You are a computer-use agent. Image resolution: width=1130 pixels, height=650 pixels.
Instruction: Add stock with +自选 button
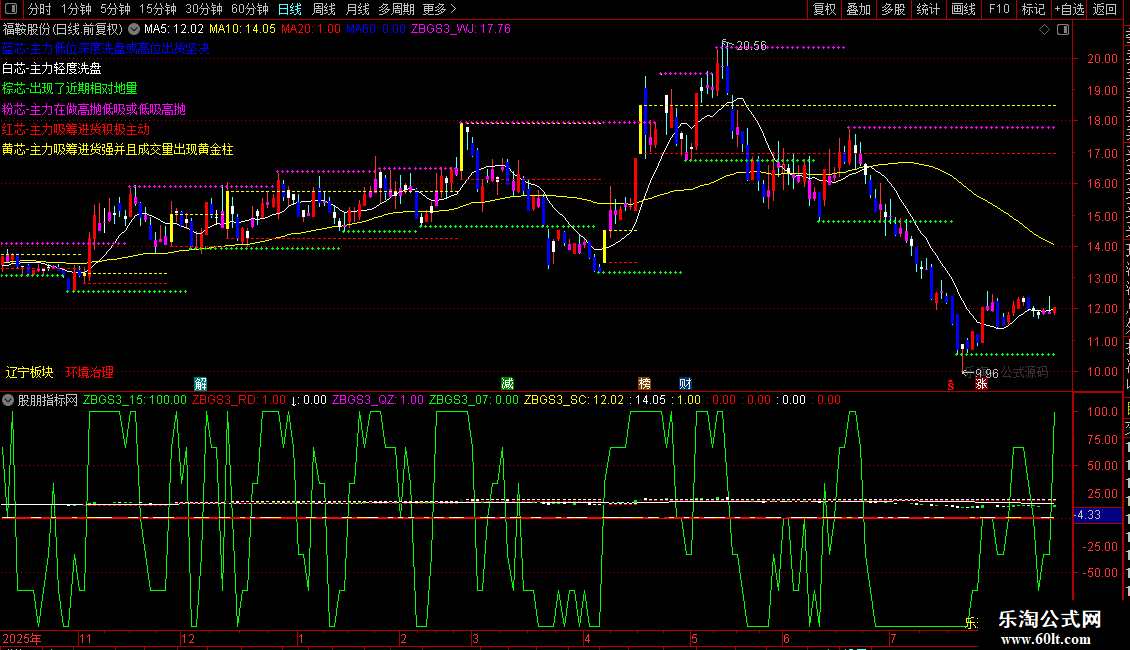pyautogui.click(x=1069, y=9)
